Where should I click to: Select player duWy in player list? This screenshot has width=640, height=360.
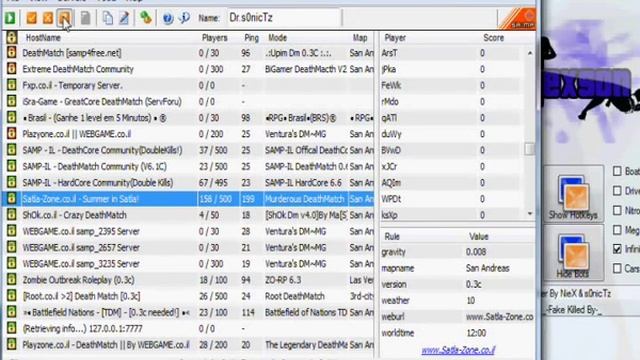[451, 134]
